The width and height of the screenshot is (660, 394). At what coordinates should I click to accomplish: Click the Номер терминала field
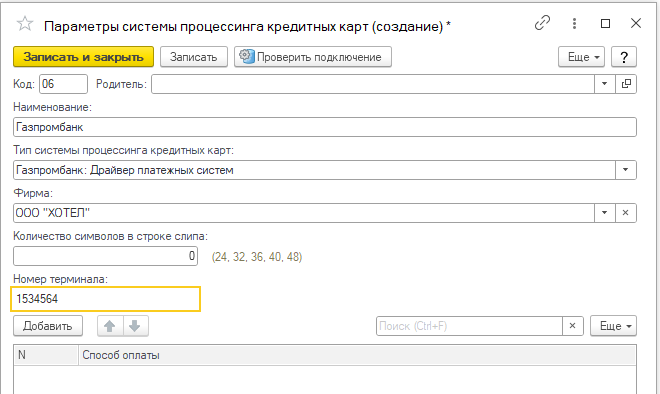click(106, 299)
